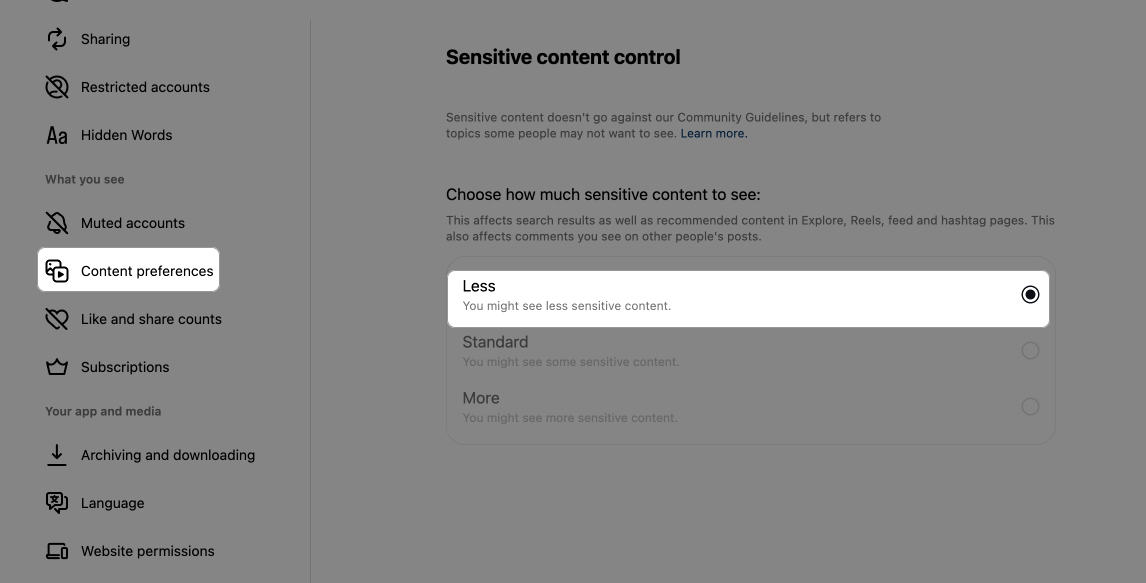This screenshot has height=583, width=1146.
Task: Go to Like and share counts settings
Action: (x=150, y=319)
